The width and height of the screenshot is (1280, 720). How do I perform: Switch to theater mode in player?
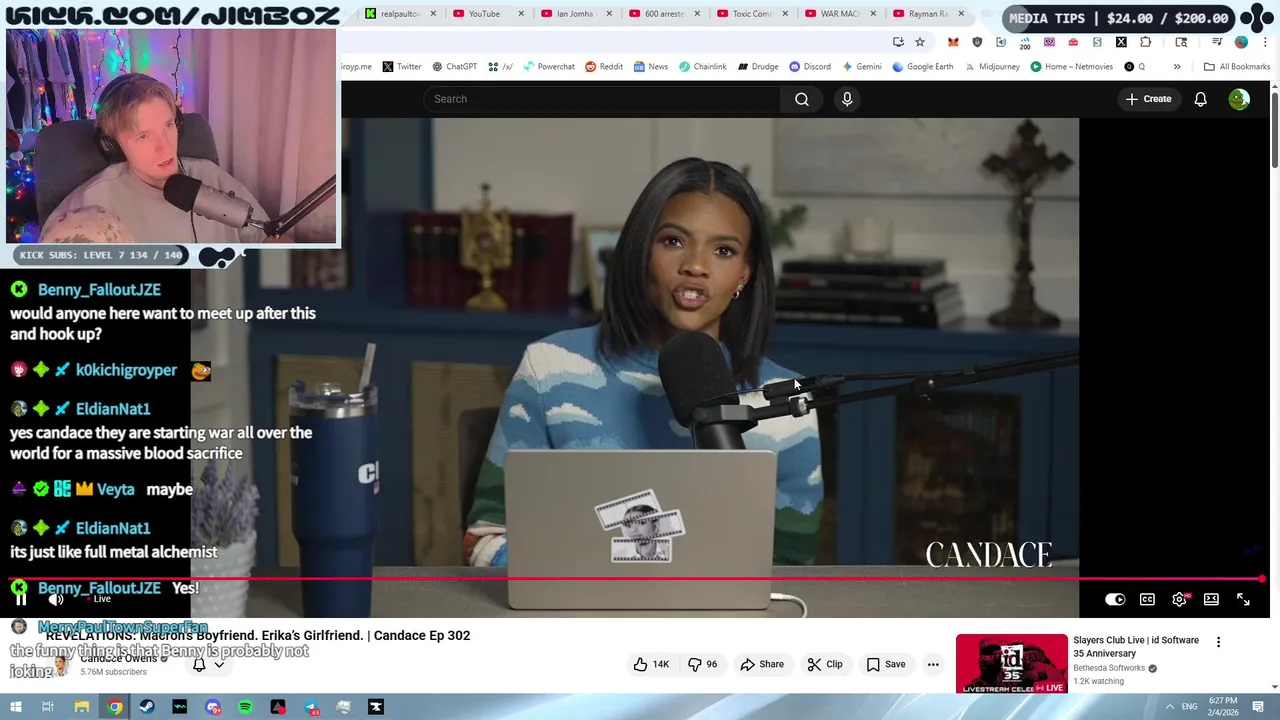click(x=1211, y=599)
